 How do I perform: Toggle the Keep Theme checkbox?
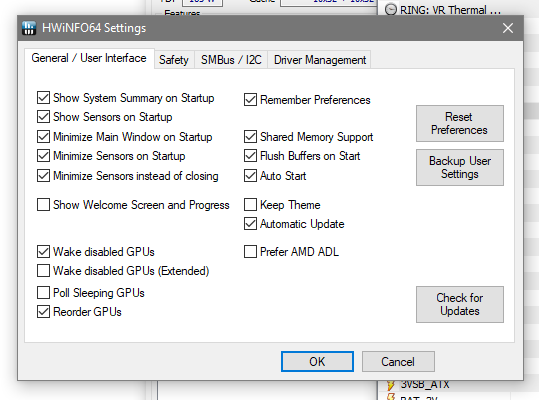[250, 205]
